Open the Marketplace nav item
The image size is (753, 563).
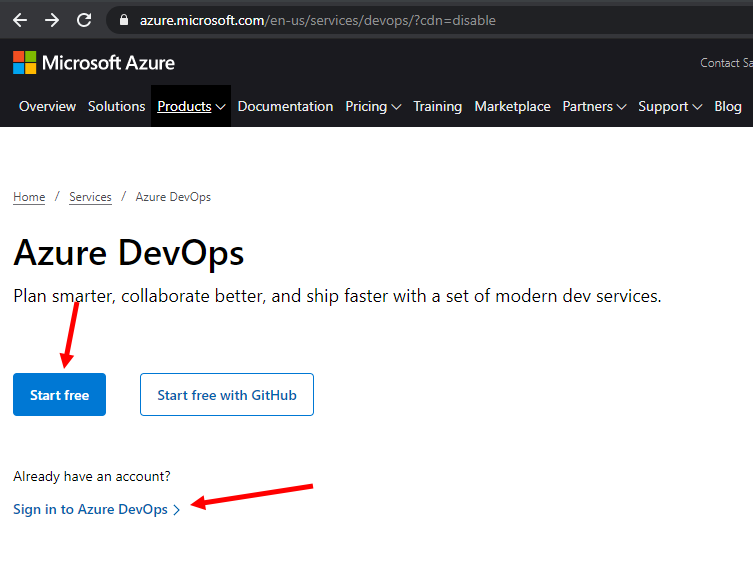[512, 106]
